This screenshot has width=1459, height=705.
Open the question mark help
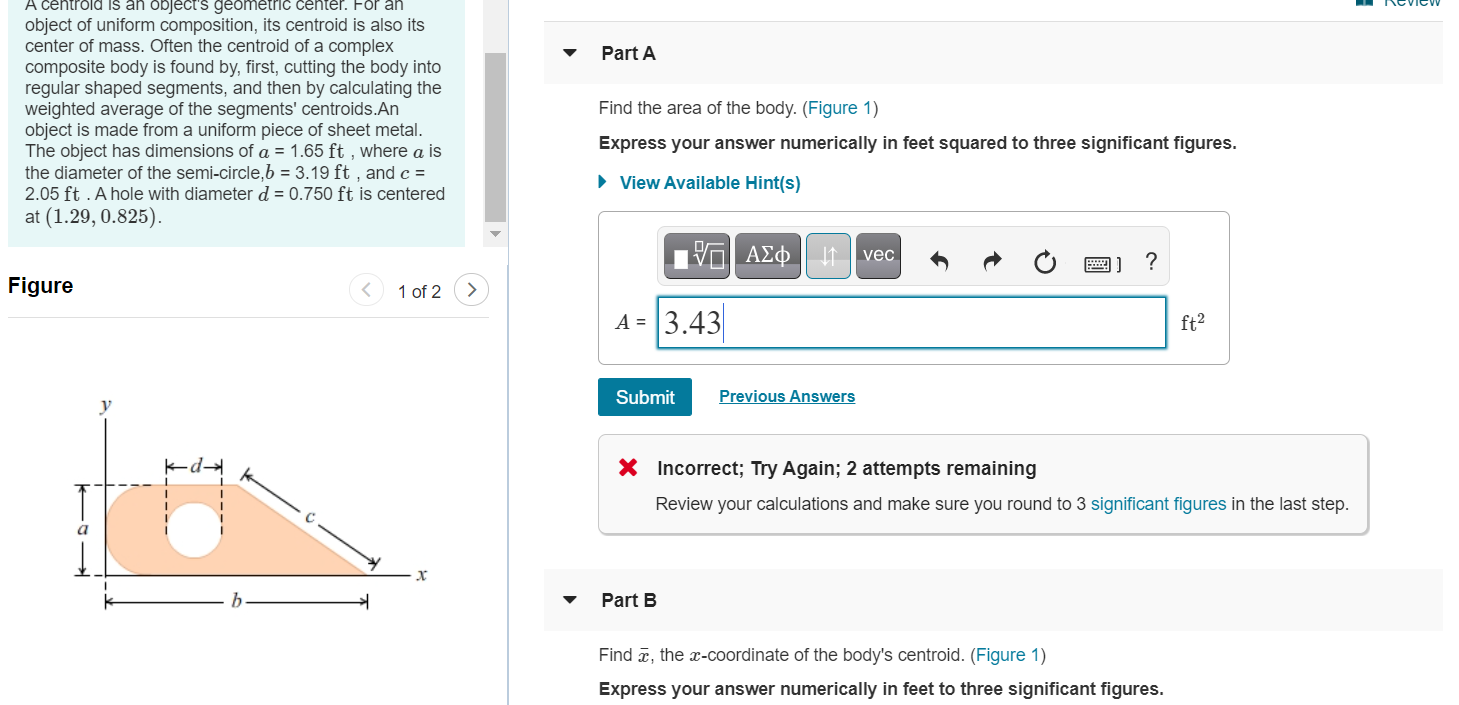click(1151, 262)
